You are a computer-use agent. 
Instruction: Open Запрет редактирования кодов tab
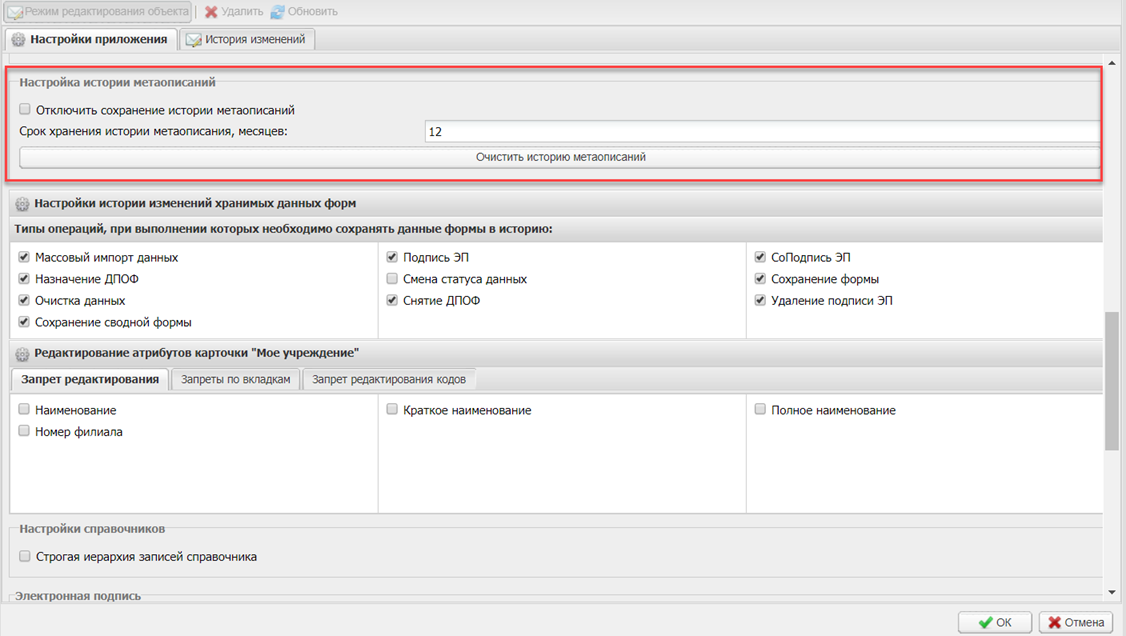tap(389, 380)
